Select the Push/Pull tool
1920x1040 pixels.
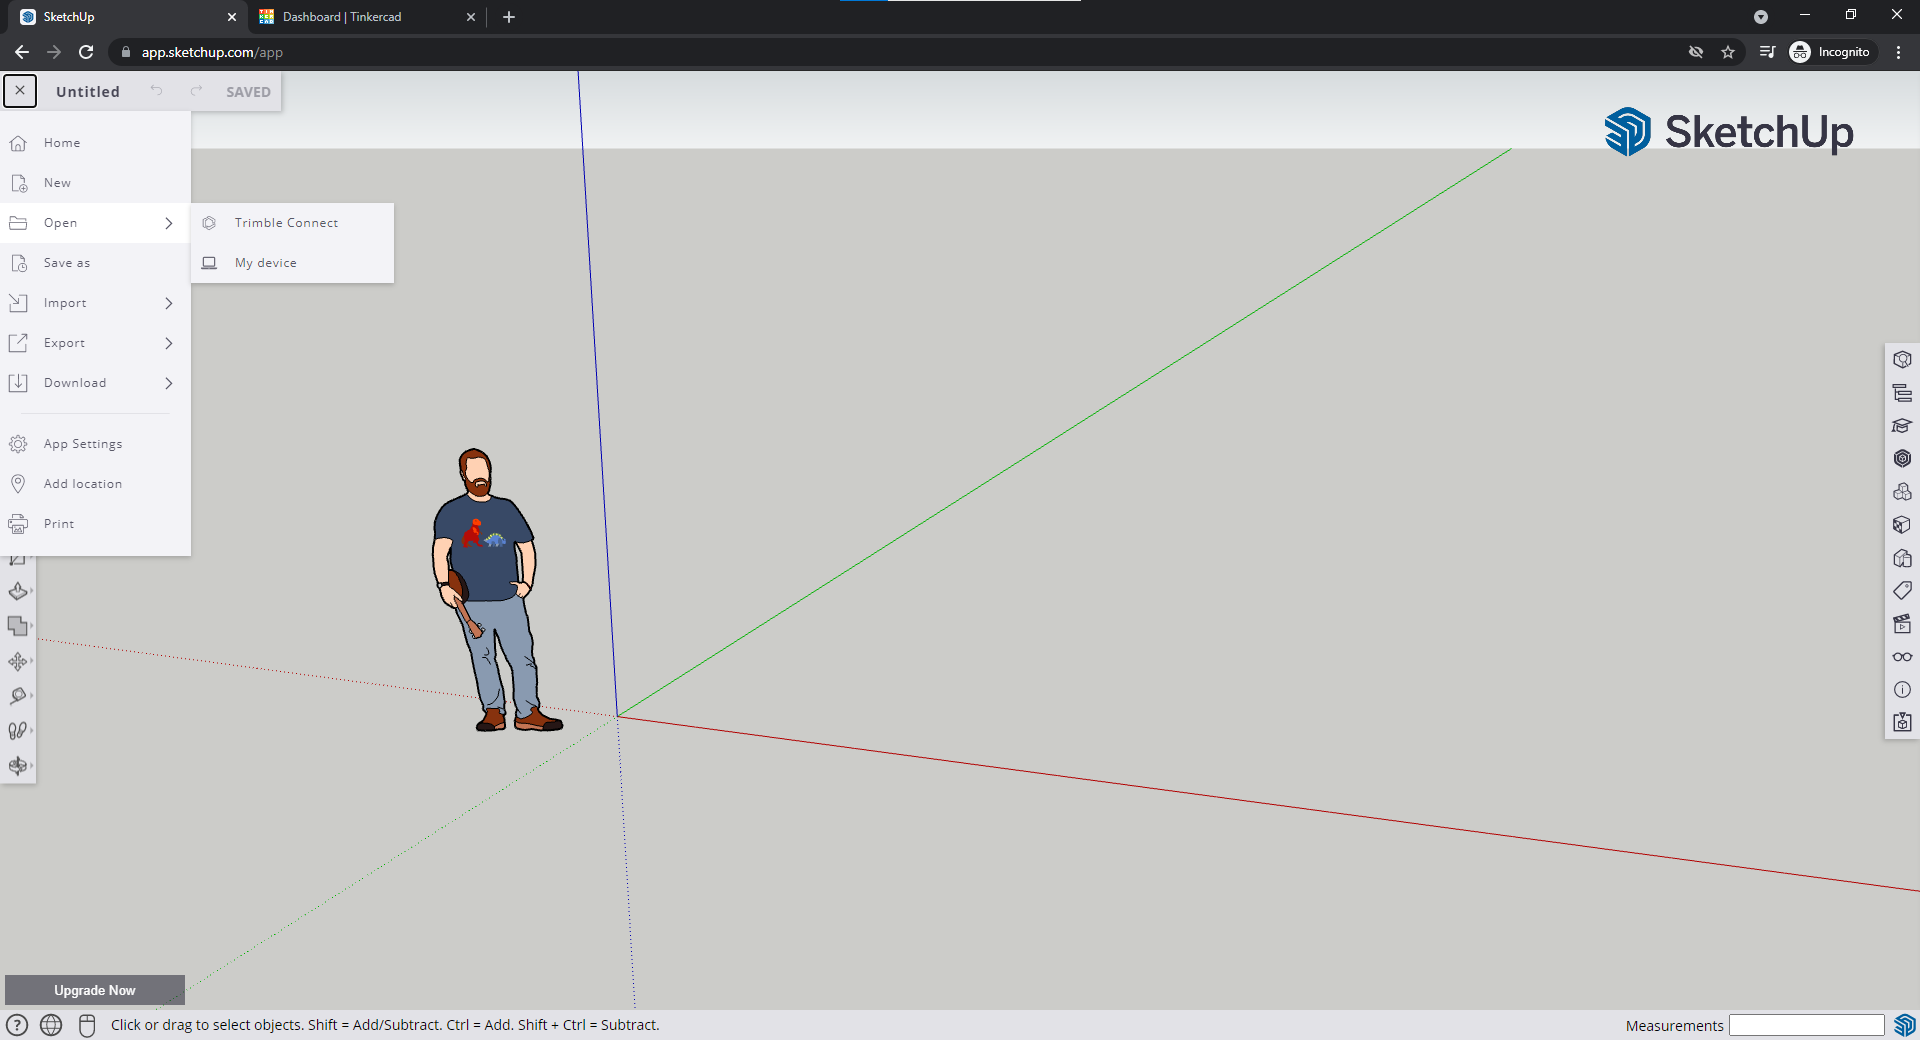(17, 591)
